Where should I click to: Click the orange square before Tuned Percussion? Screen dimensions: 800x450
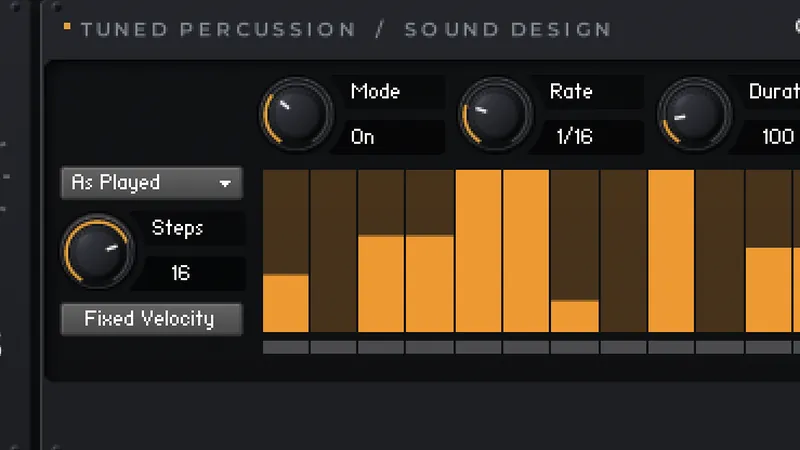[x=67, y=26]
